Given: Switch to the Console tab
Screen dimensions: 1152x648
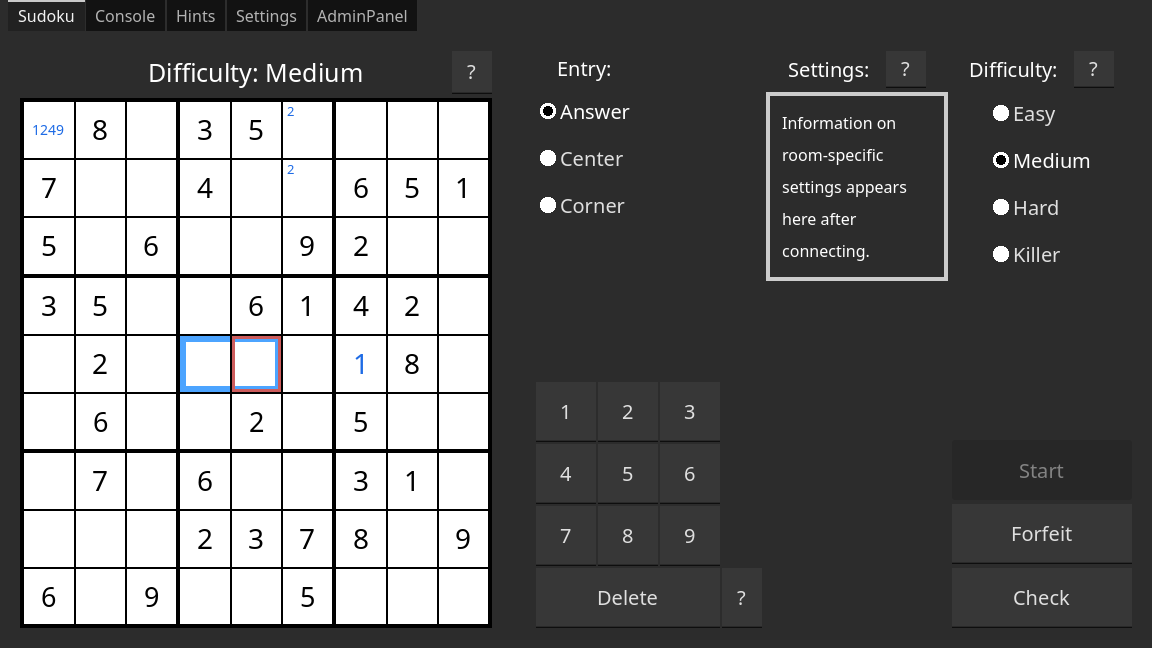Looking at the screenshot, I should [125, 16].
